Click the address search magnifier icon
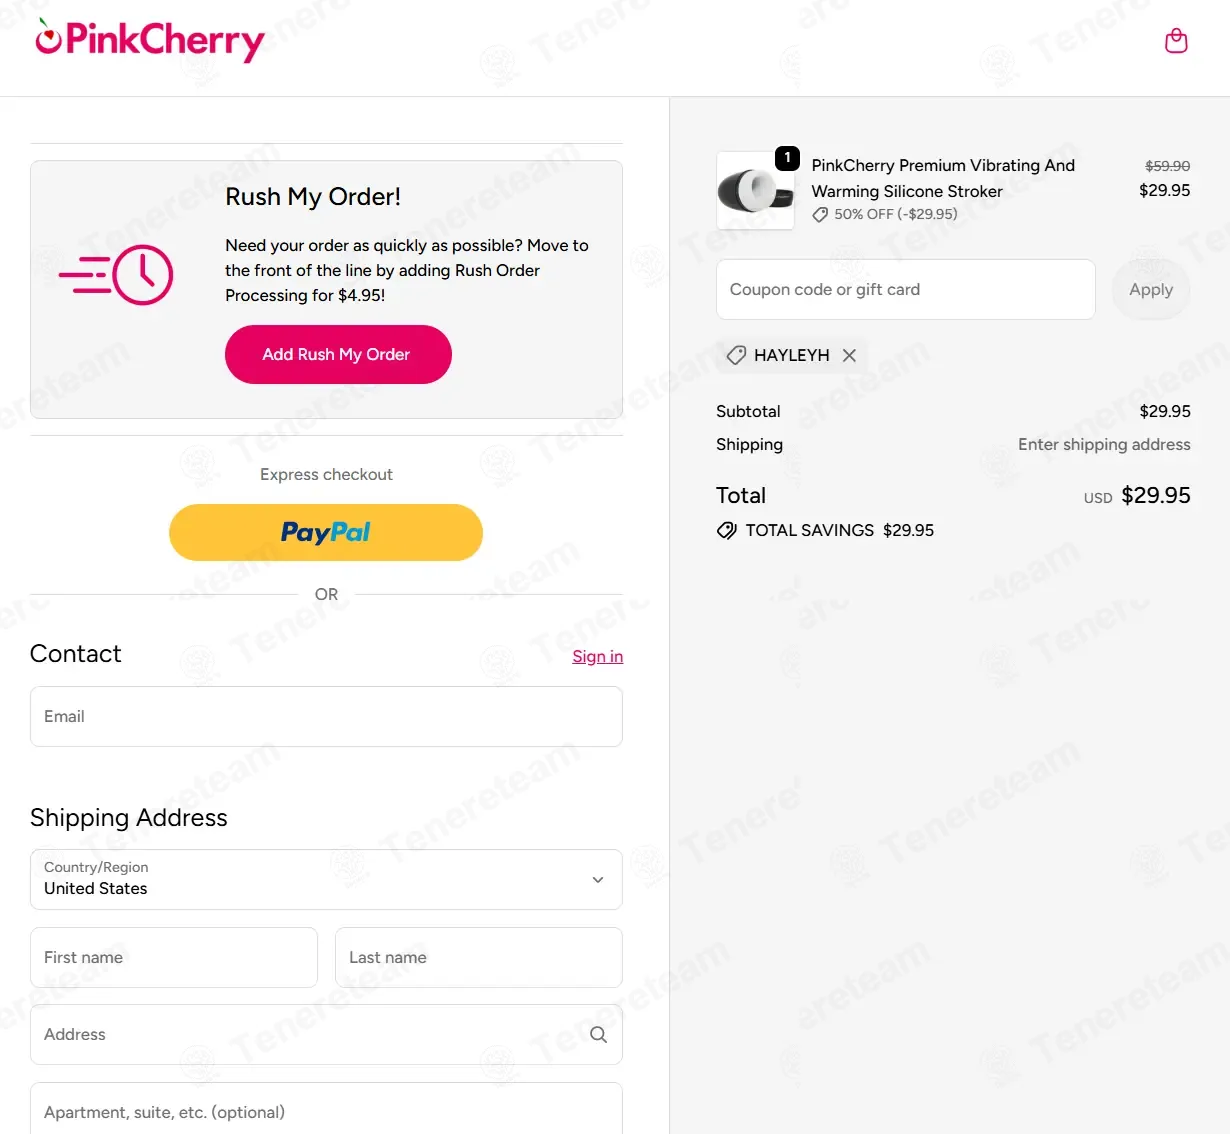Viewport: 1230px width, 1134px height. point(598,1035)
